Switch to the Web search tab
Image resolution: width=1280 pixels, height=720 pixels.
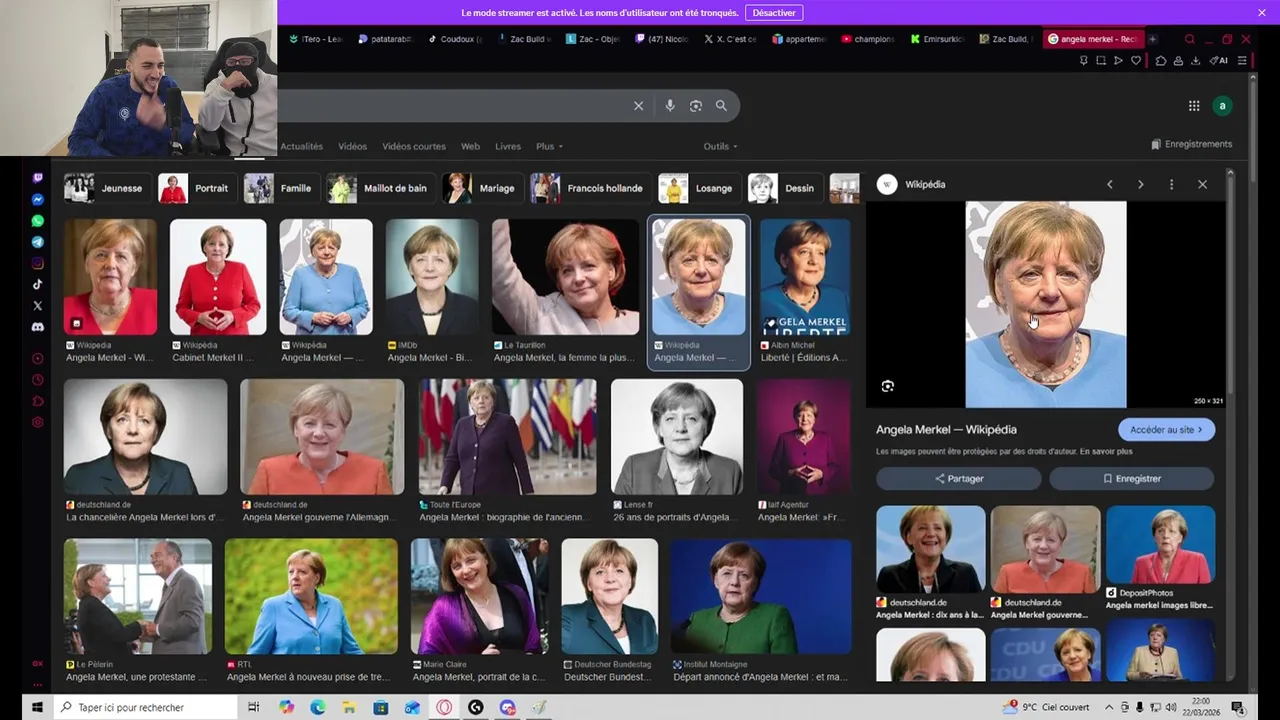click(470, 146)
